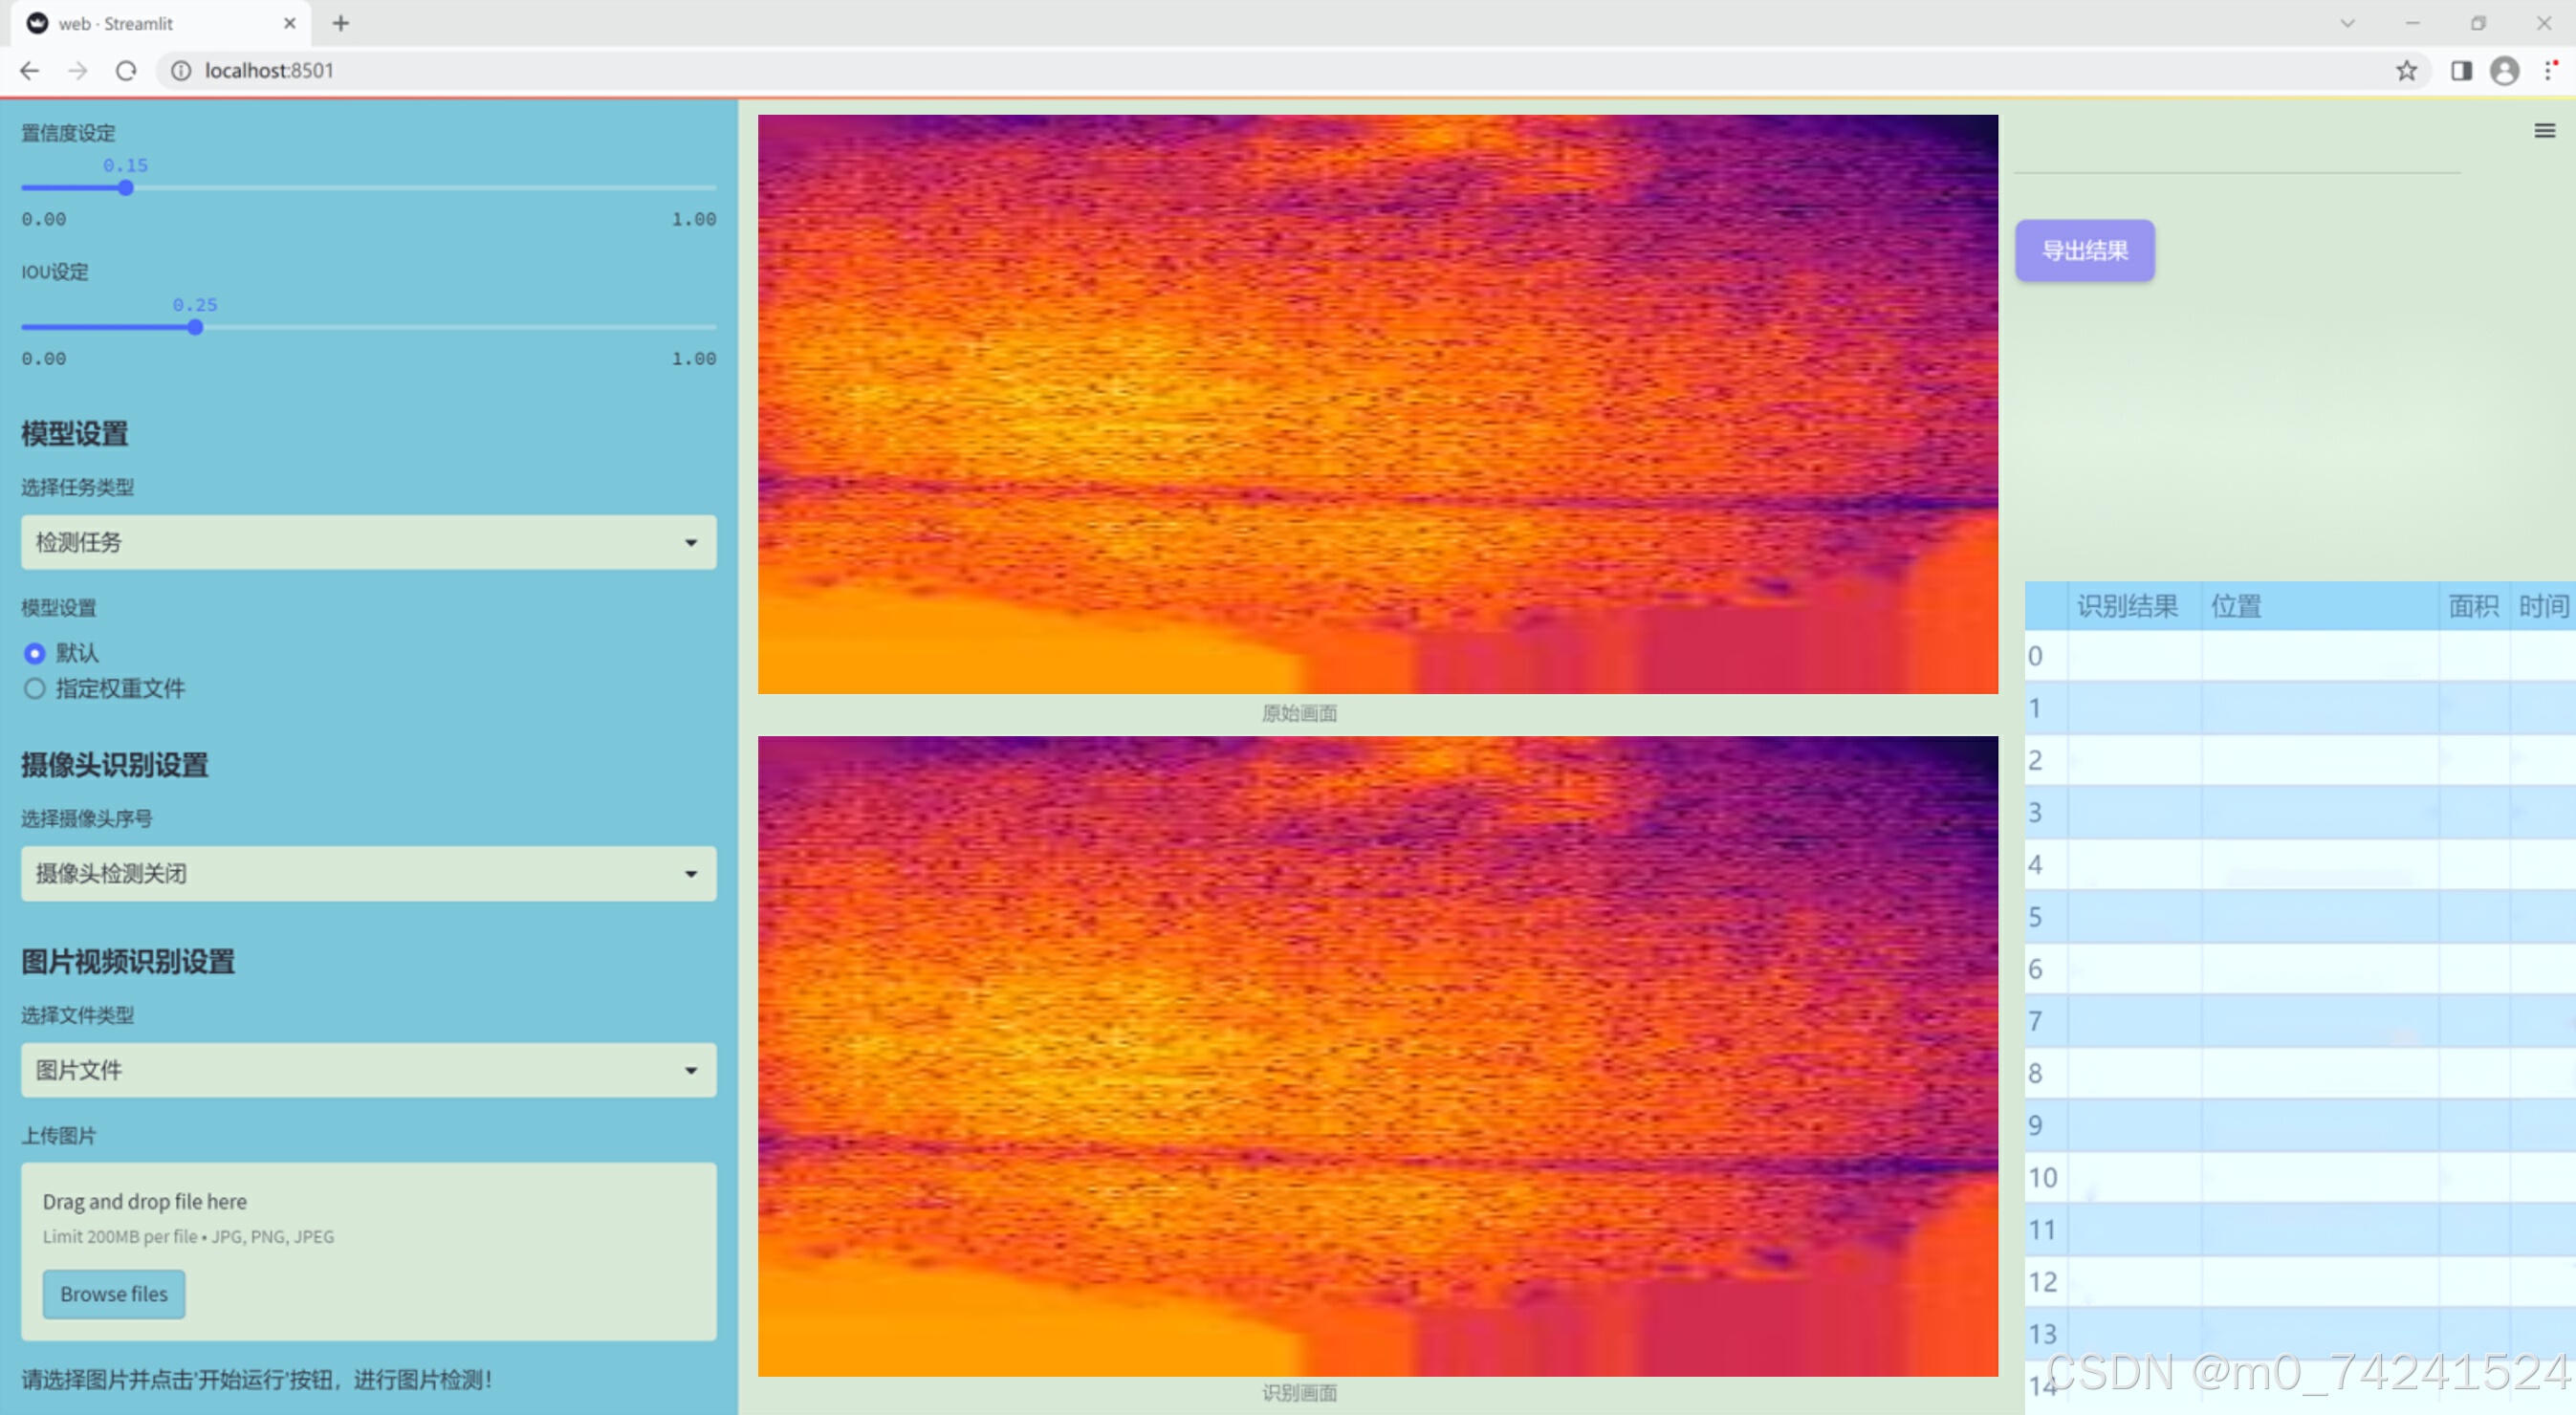
Task: Reload the localhost page
Action: coord(126,71)
